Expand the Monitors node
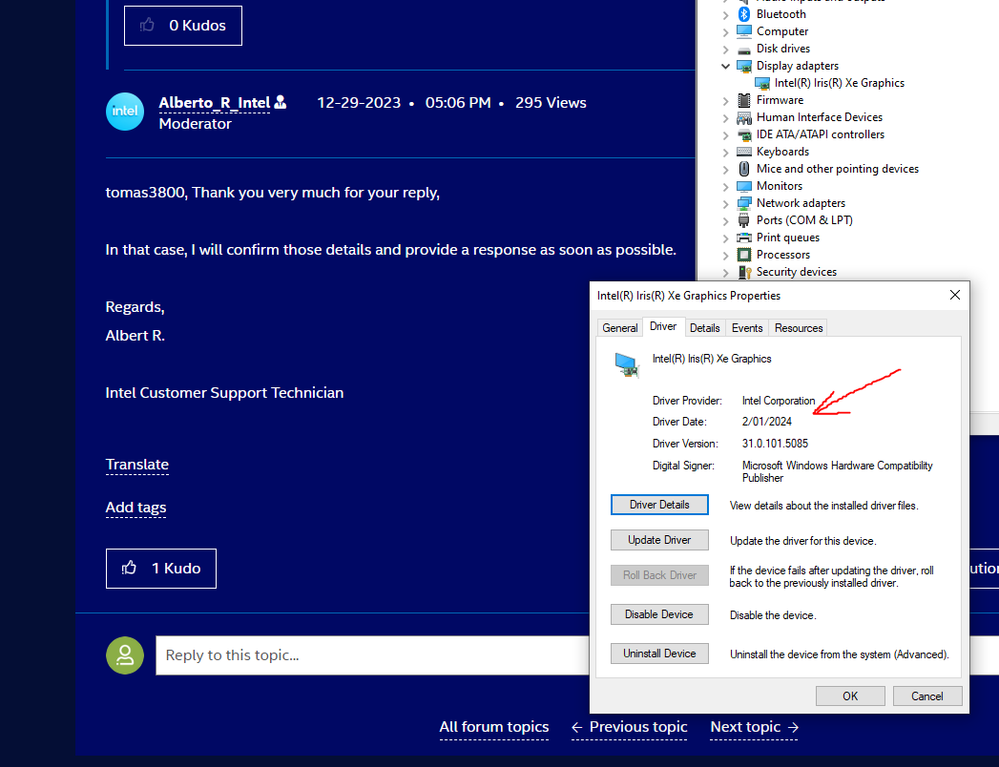This screenshot has width=999, height=767. 725,187
